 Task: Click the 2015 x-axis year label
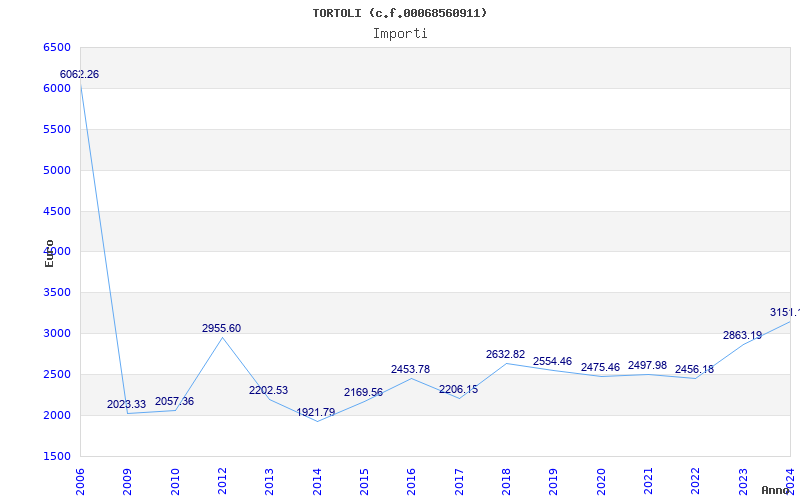(x=364, y=482)
